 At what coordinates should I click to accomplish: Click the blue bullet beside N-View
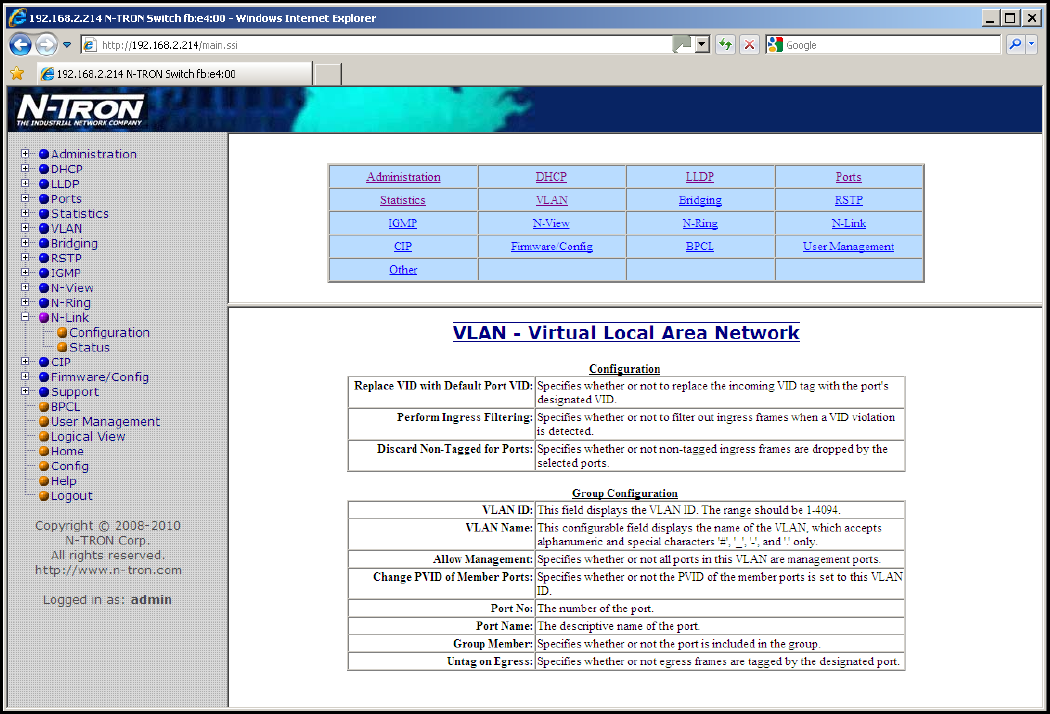[x=44, y=288]
